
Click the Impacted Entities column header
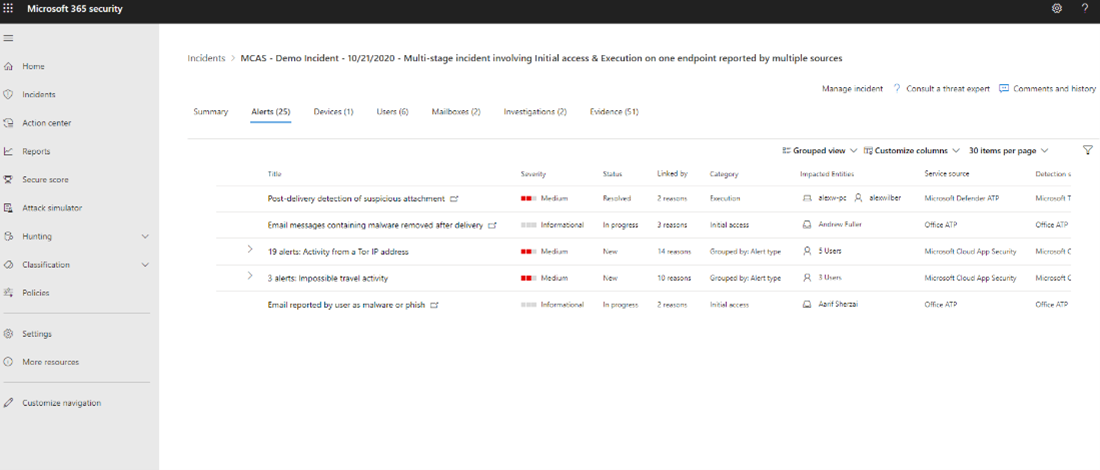pyautogui.click(x=827, y=174)
